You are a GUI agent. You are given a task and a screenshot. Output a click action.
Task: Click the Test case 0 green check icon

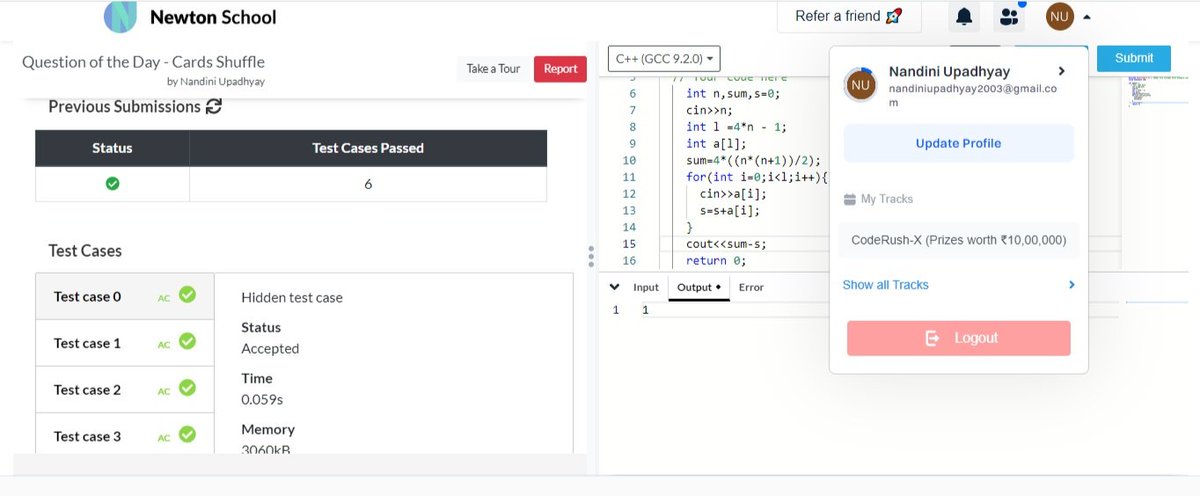(x=187, y=295)
